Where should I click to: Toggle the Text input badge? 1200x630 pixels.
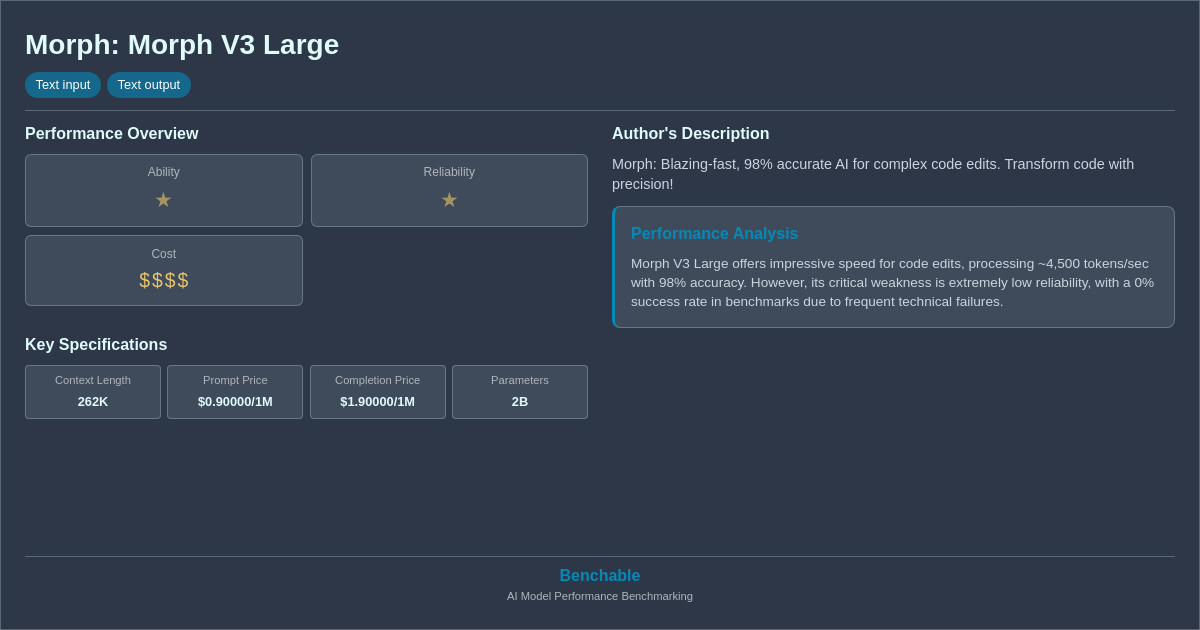[x=63, y=85]
